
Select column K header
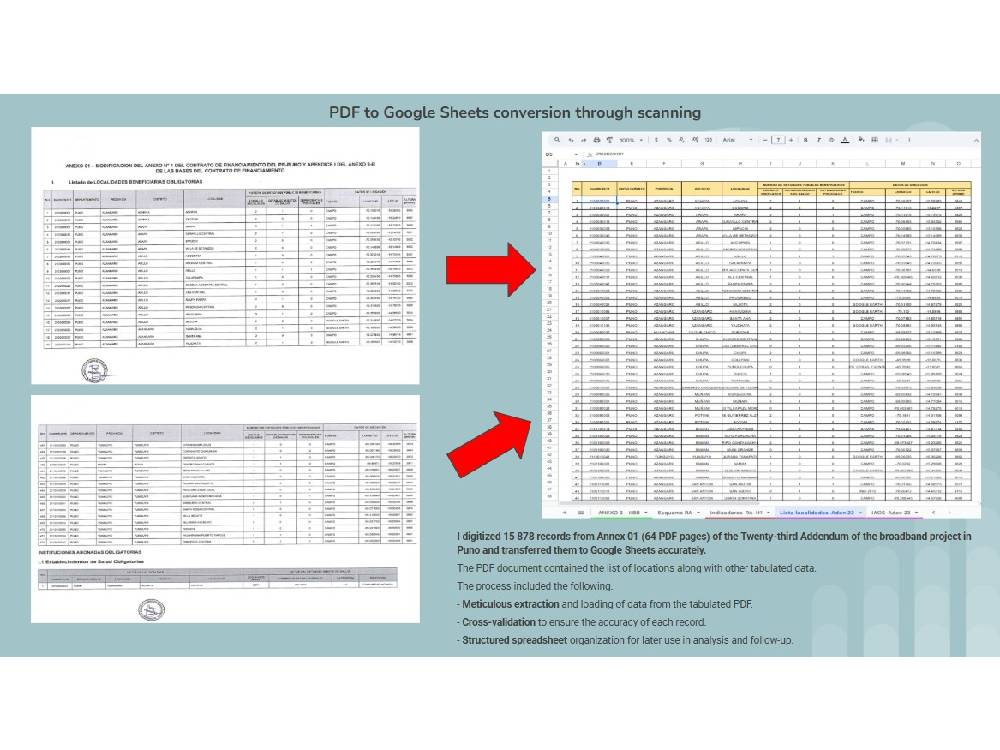coord(833,164)
